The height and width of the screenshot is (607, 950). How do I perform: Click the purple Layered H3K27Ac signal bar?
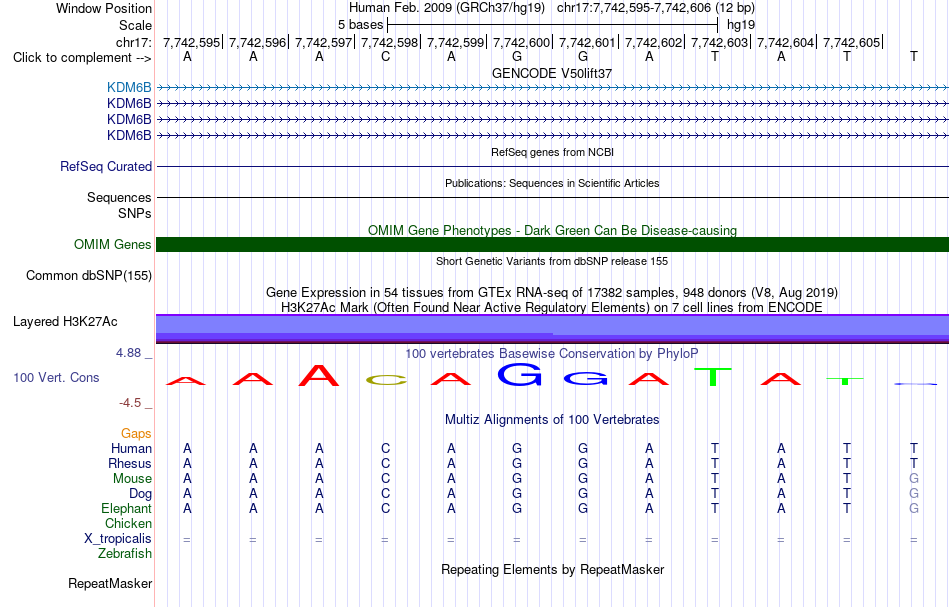coord(552,328)
